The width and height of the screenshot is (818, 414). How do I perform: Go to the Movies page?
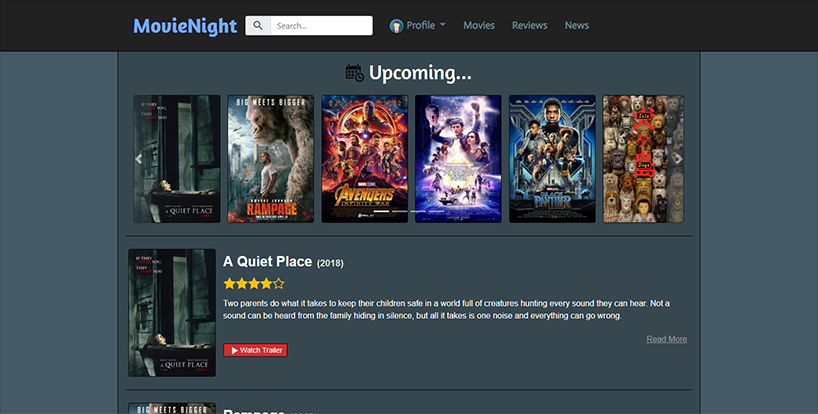pos(479,26)
